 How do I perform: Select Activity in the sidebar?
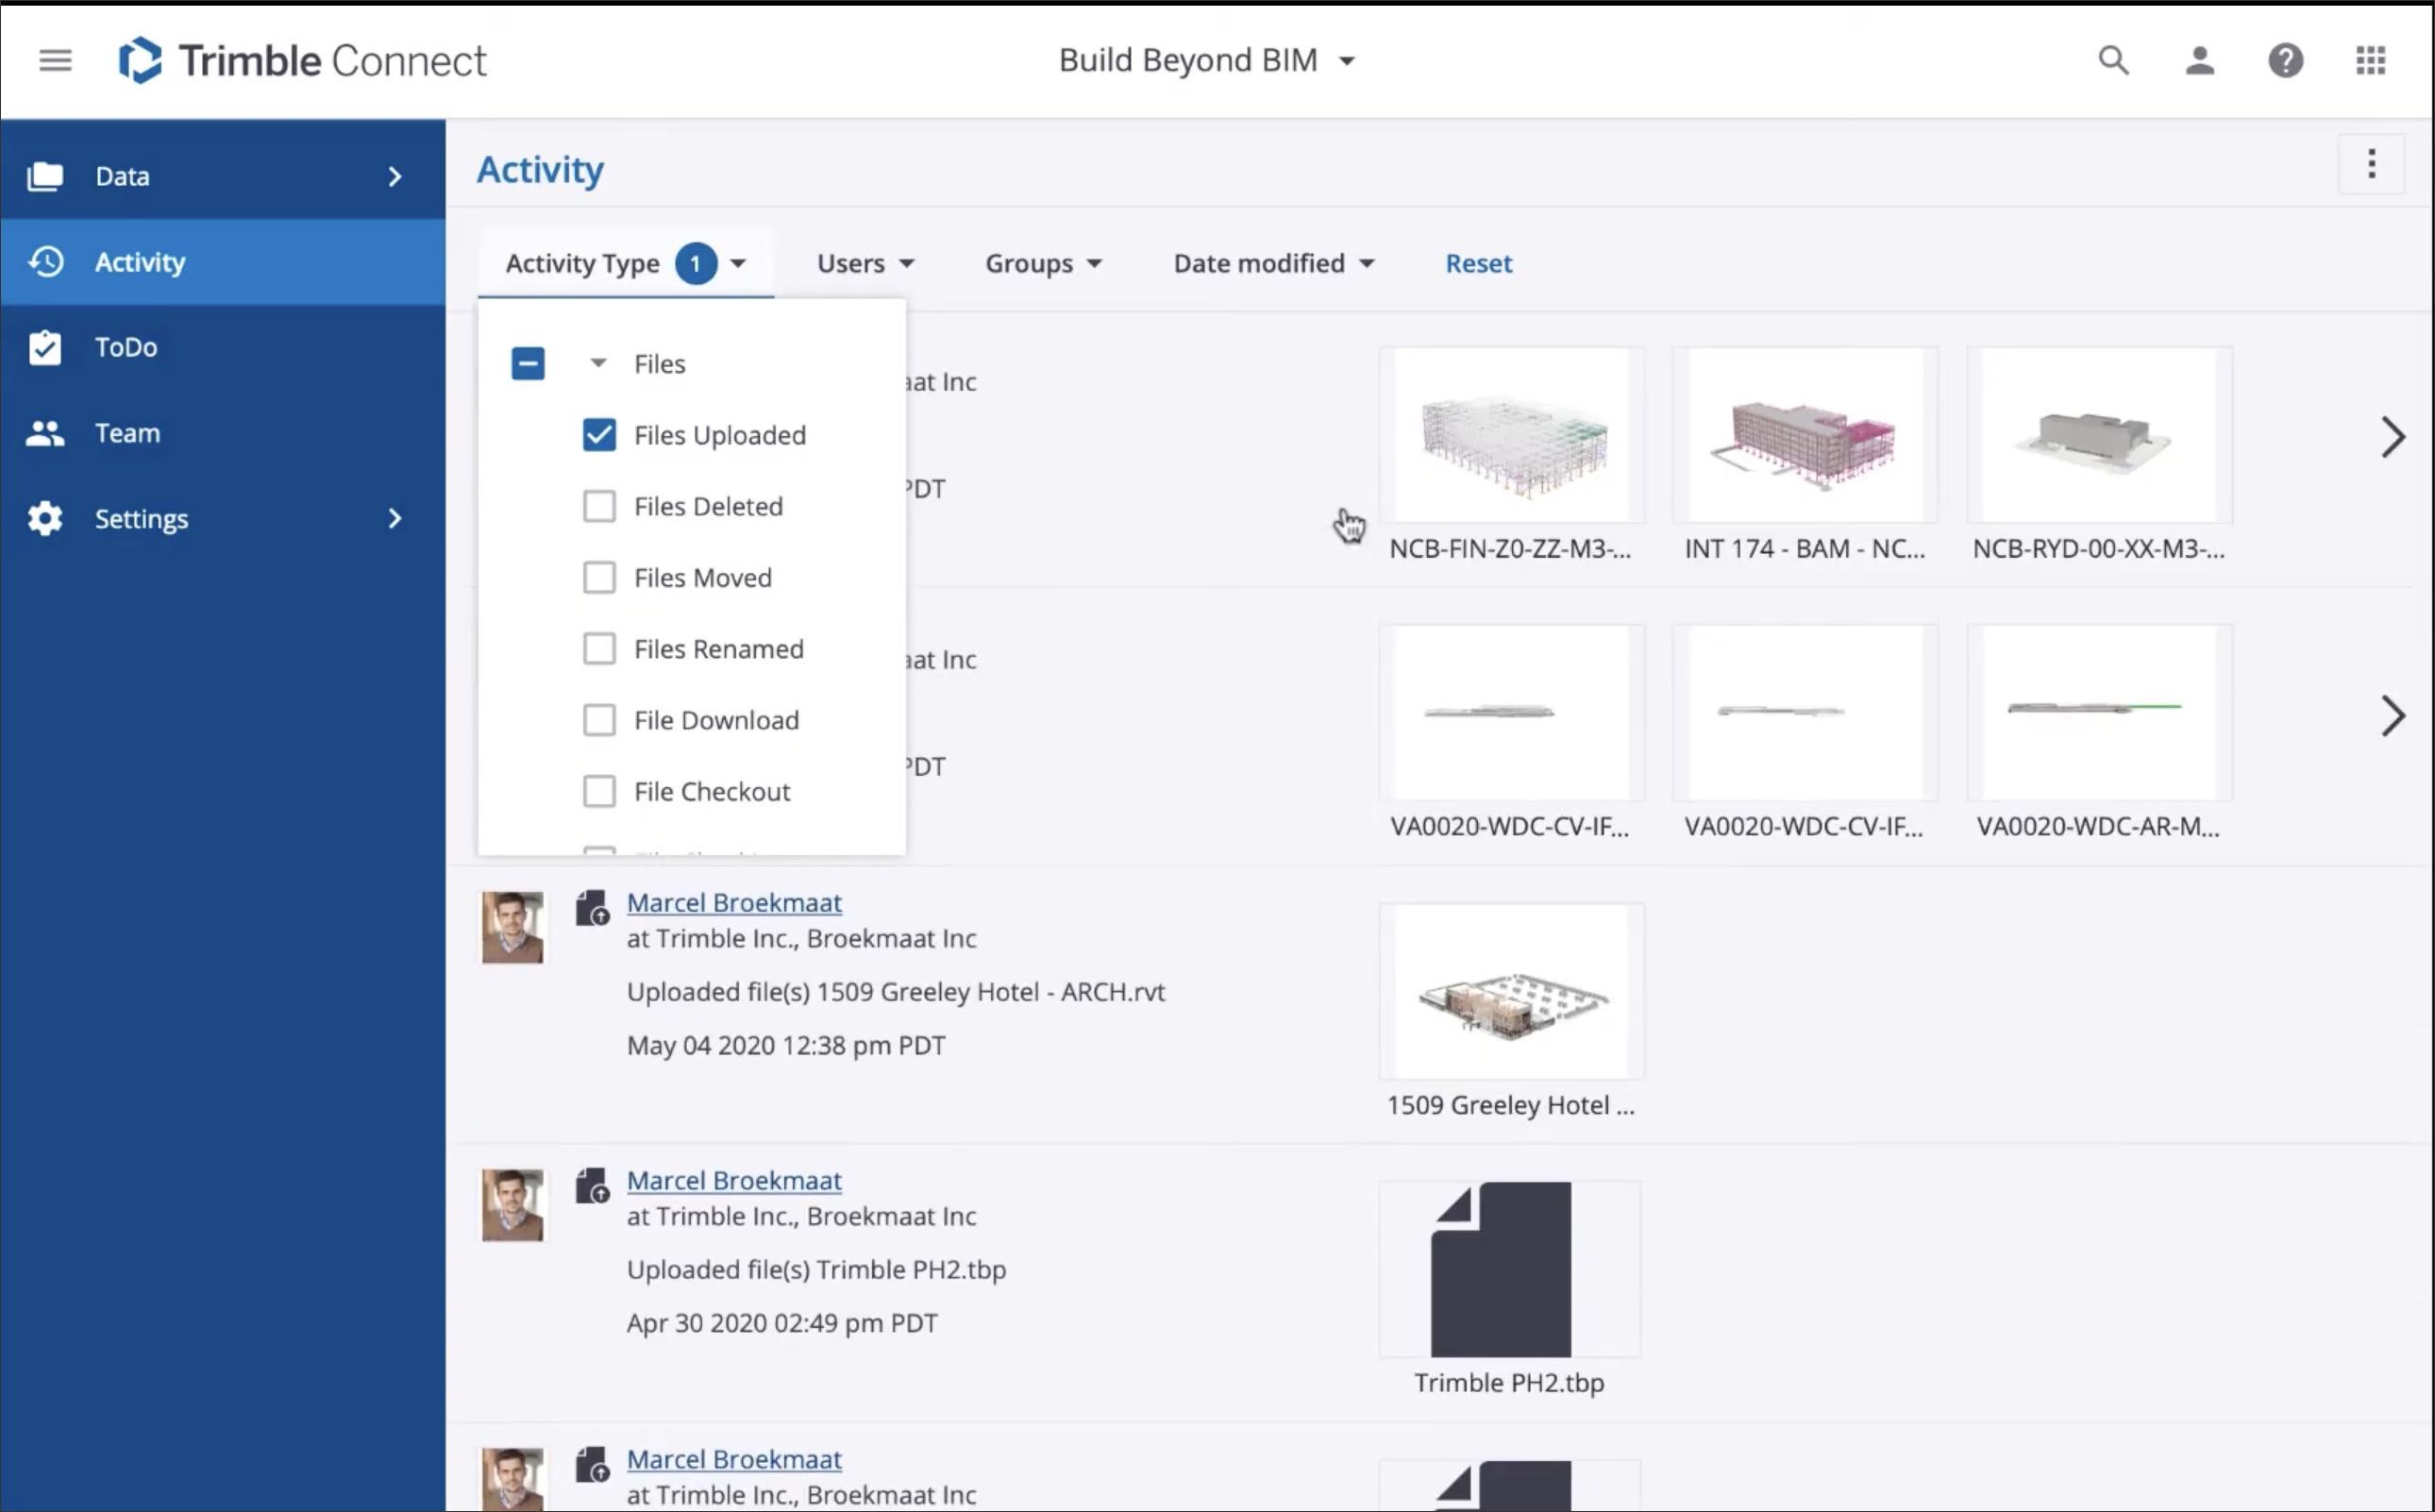click(x=223, y=262)
